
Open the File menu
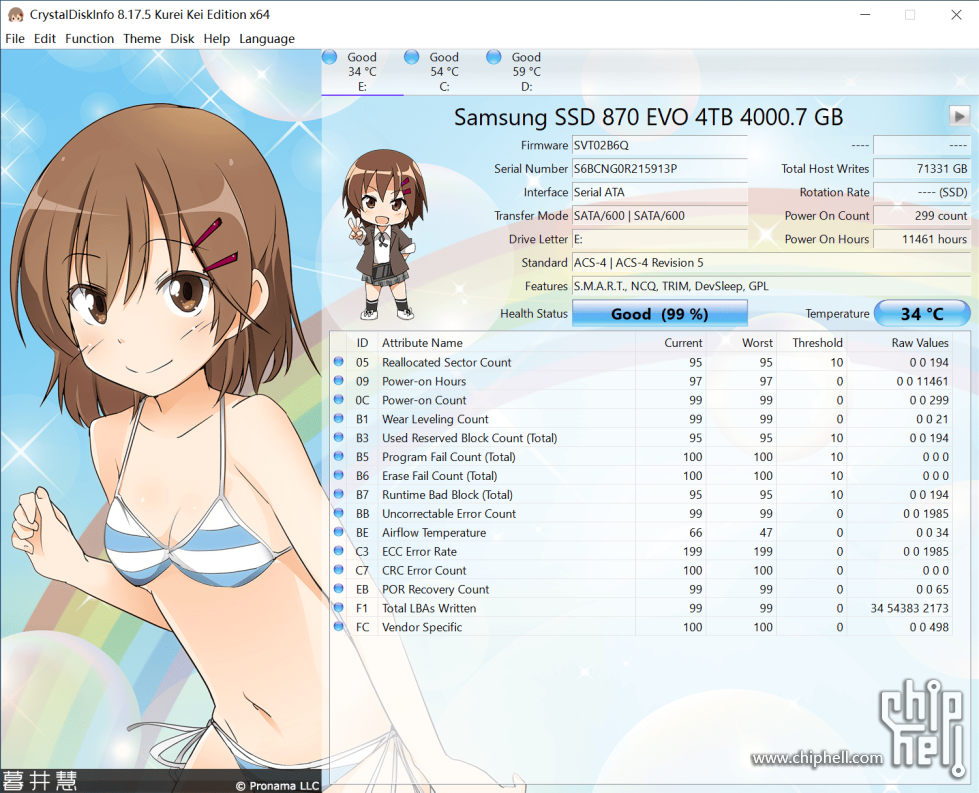pyautogui.click(x=15, y=39)
